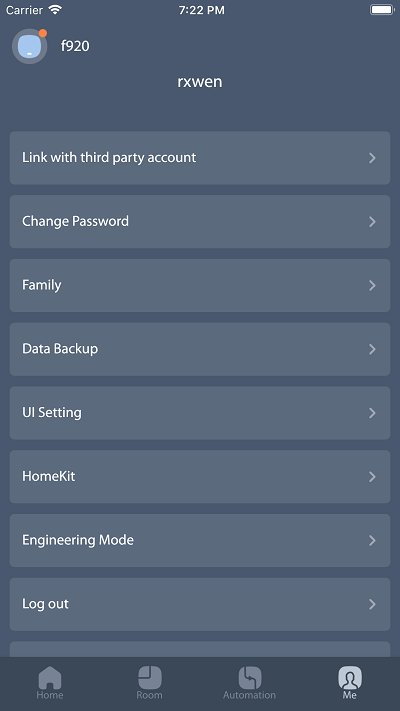Viewport: 400px width, 711px height.
Task: Open UI Setting menu entry
Action: (200, 413)
